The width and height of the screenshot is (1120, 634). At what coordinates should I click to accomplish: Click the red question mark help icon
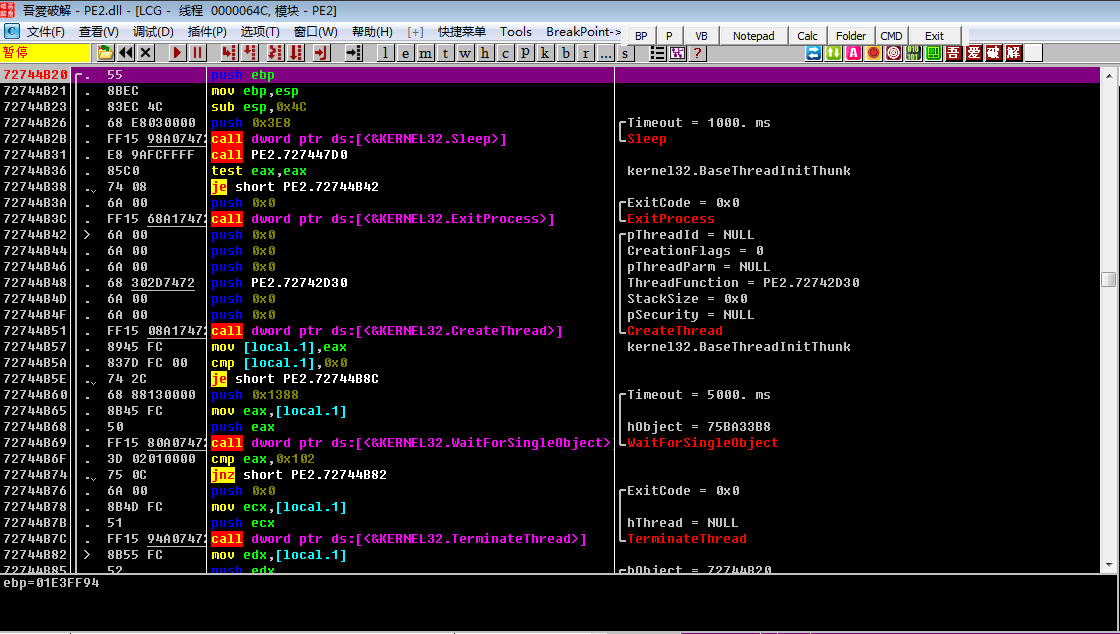pos(698,53)
